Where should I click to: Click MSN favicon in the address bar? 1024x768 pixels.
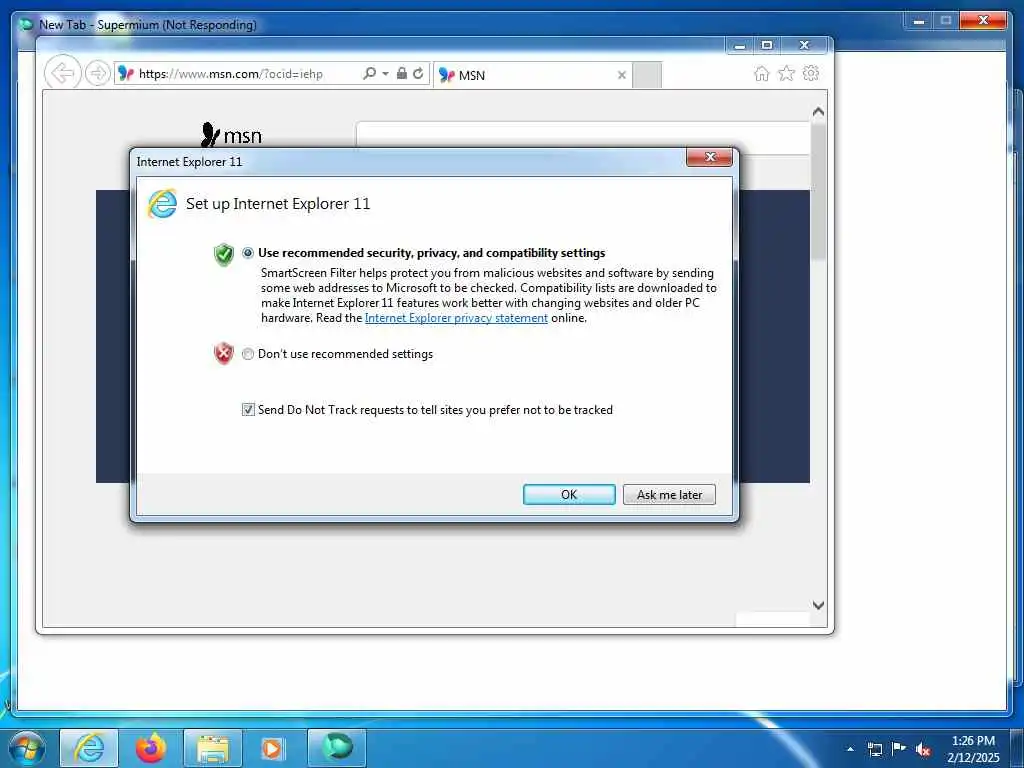coord(125,74)
